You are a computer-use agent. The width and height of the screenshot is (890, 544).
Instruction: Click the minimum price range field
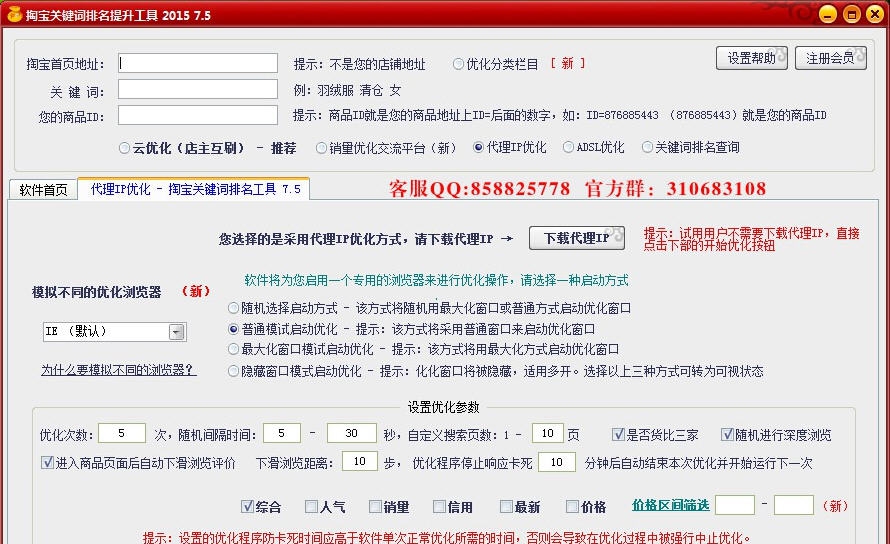[x=735, y=505]
